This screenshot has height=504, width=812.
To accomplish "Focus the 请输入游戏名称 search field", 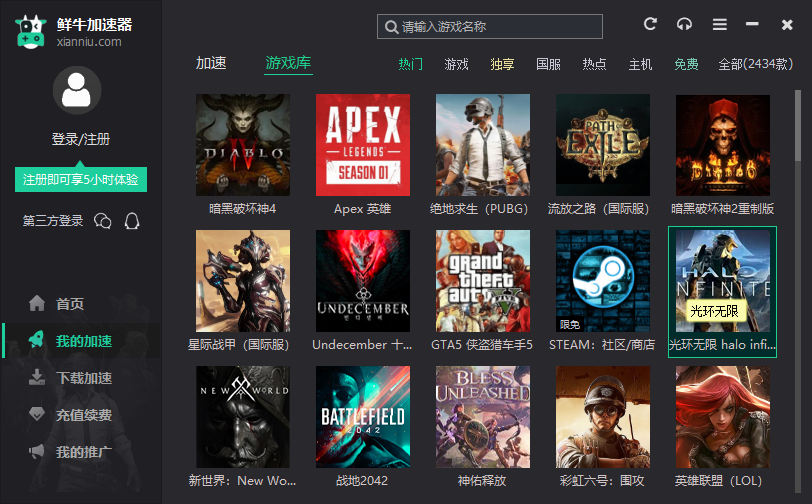I will tap(490, 26).
